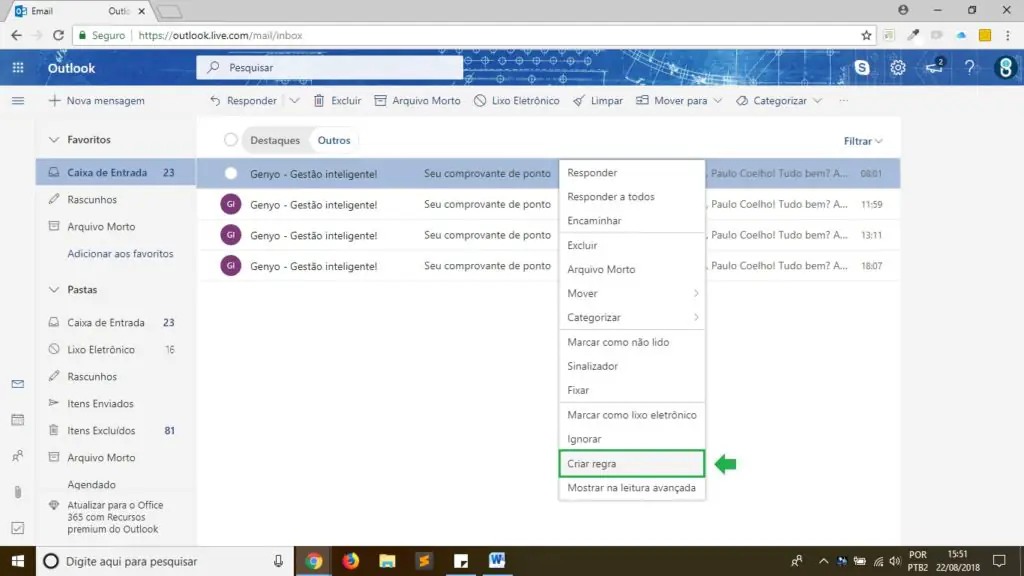Open the notification center in the taskbar
Image resolution: width=1024 pixels, height=576 pixels.
(999, 561)
